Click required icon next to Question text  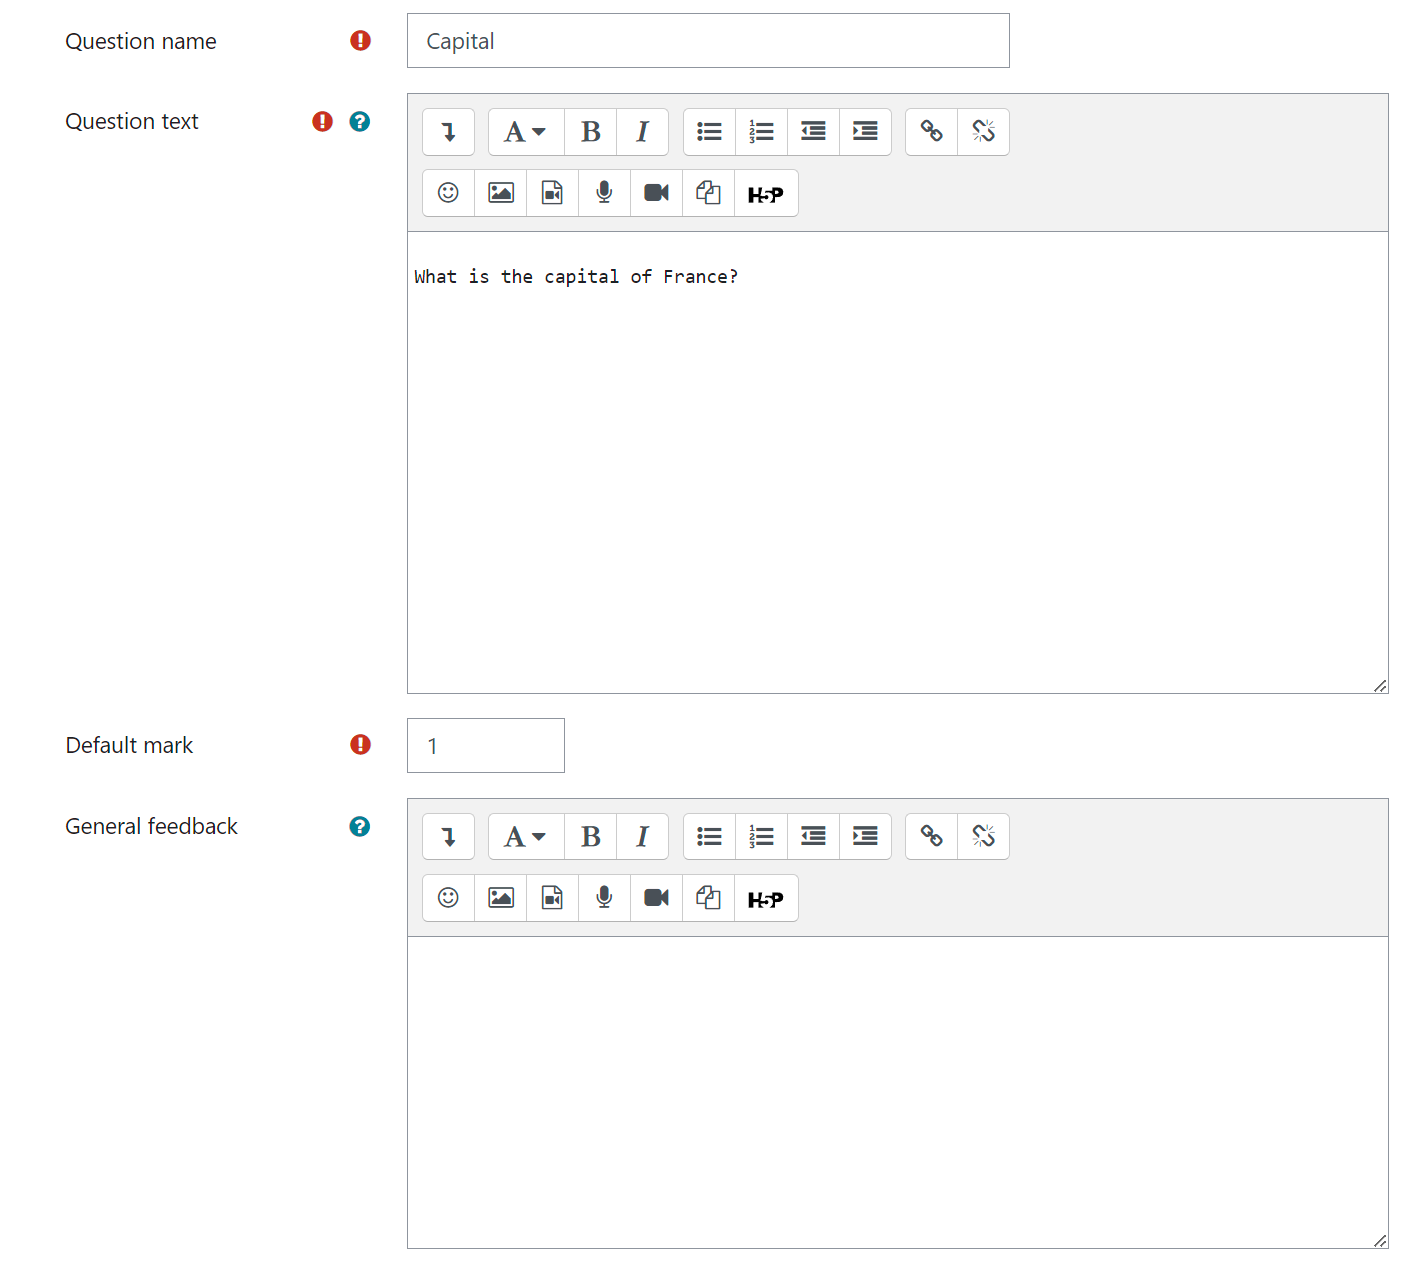tap(322, 121)
